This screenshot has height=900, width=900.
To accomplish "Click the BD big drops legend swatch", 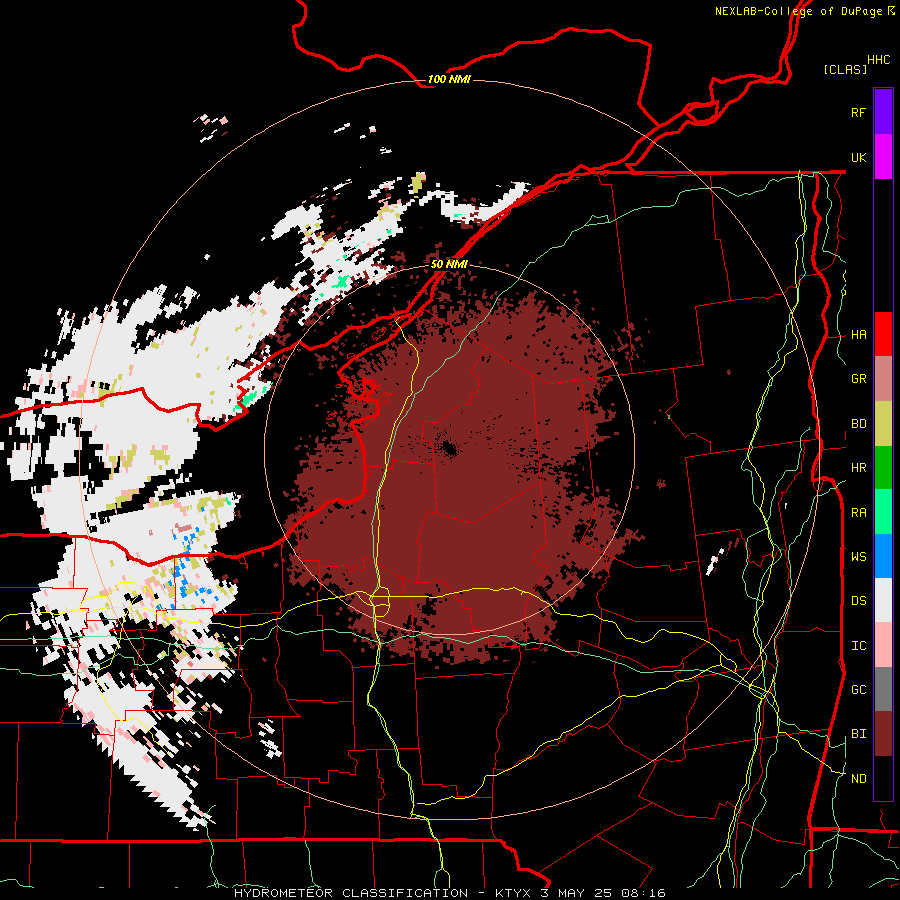I will tap(883, 424).
